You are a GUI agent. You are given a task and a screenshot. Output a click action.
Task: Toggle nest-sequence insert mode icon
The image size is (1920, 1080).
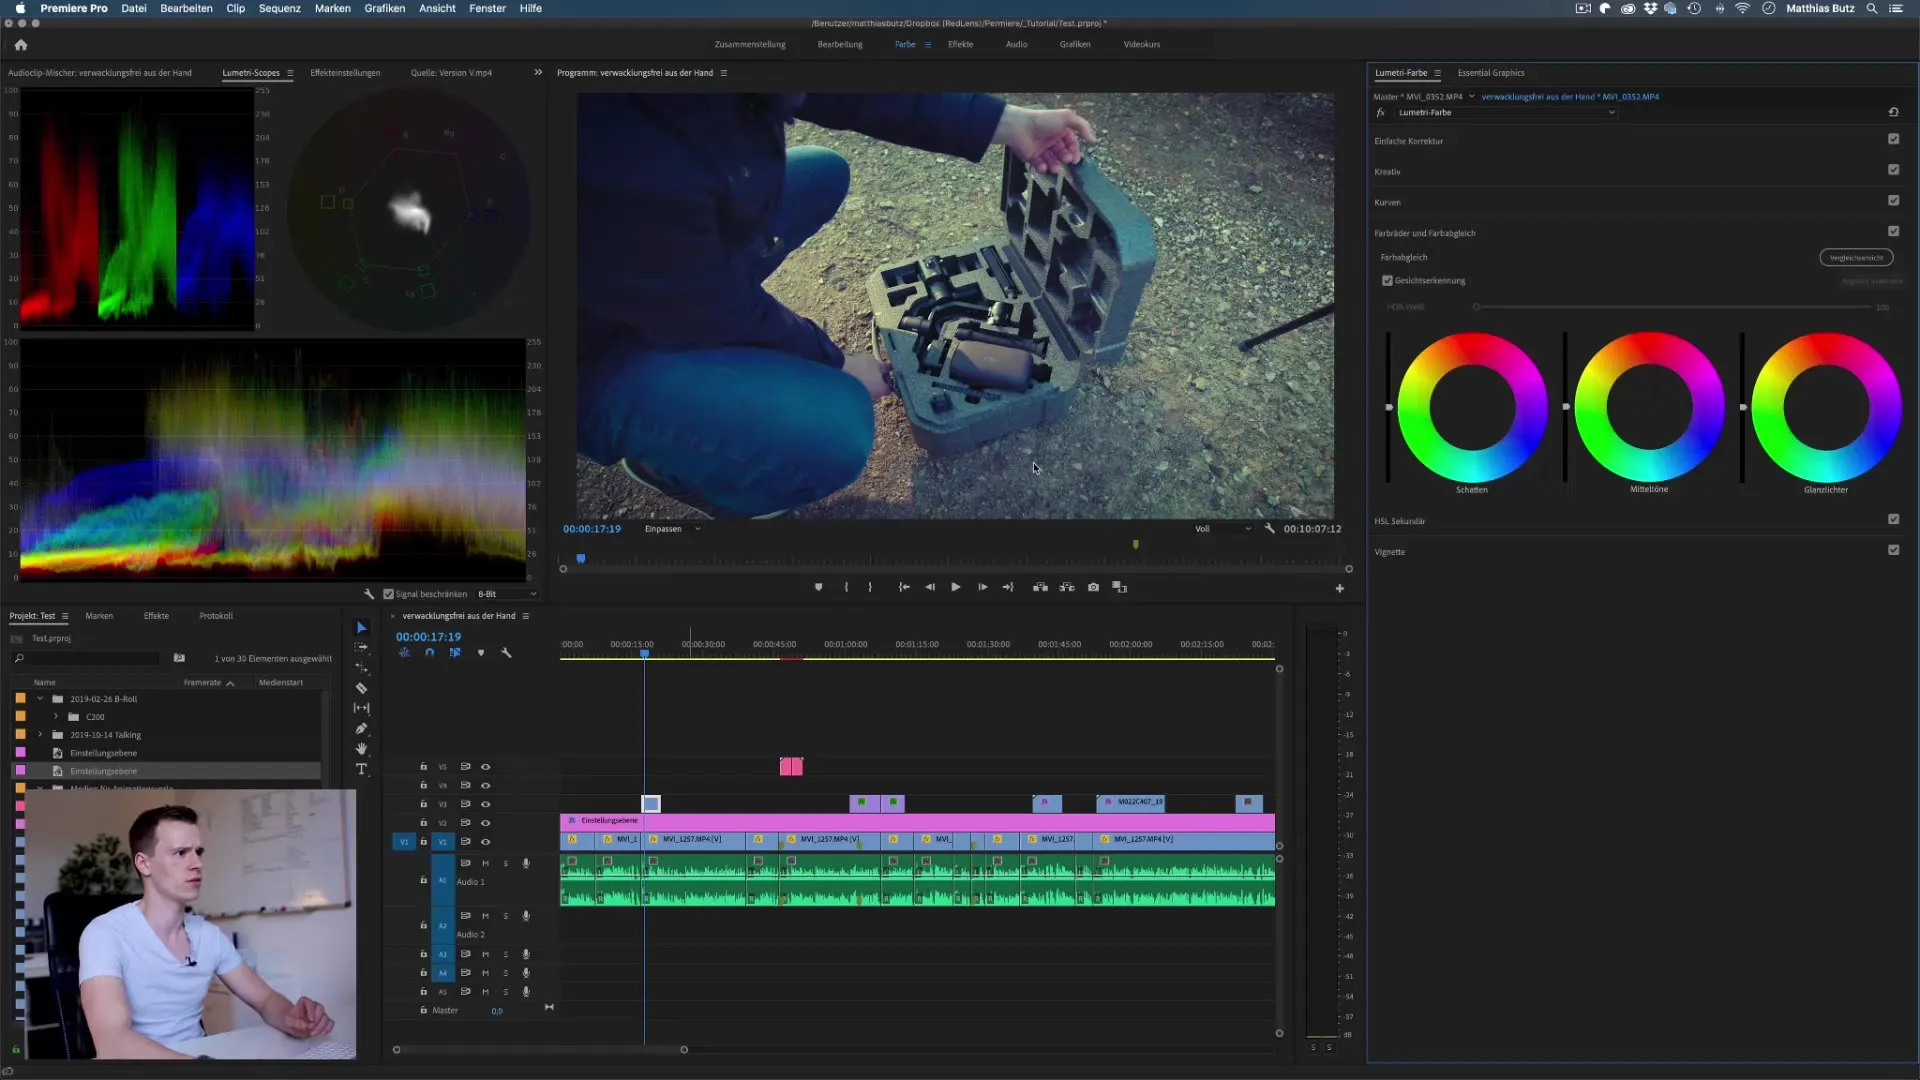[404, 652]
